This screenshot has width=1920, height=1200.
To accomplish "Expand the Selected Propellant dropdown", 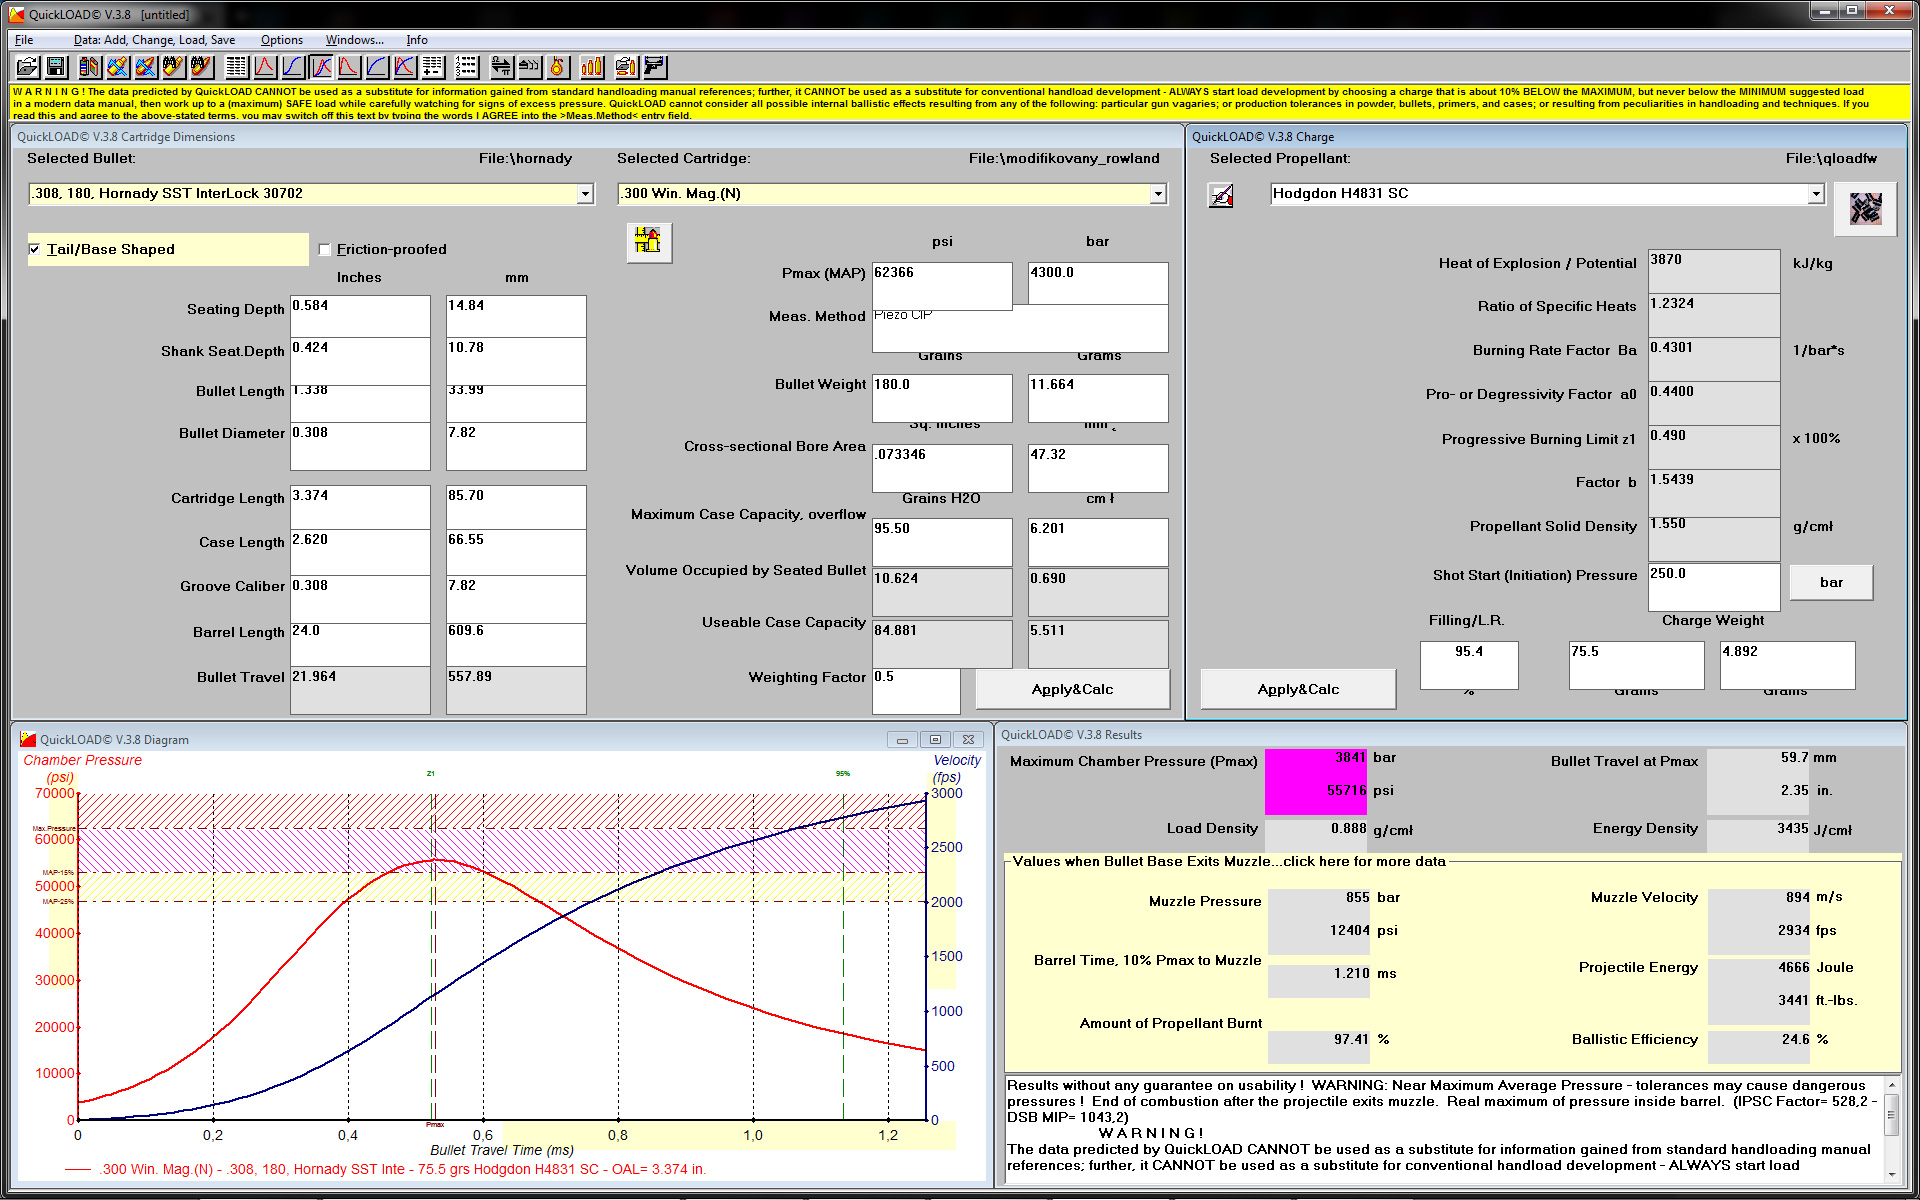I will point(1816,194).
